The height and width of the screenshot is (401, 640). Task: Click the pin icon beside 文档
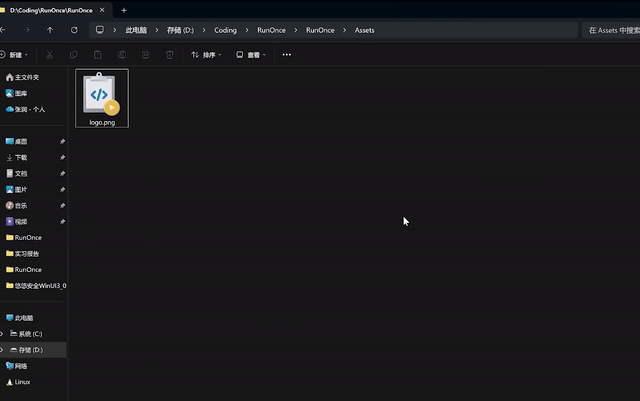click(62, 174)
